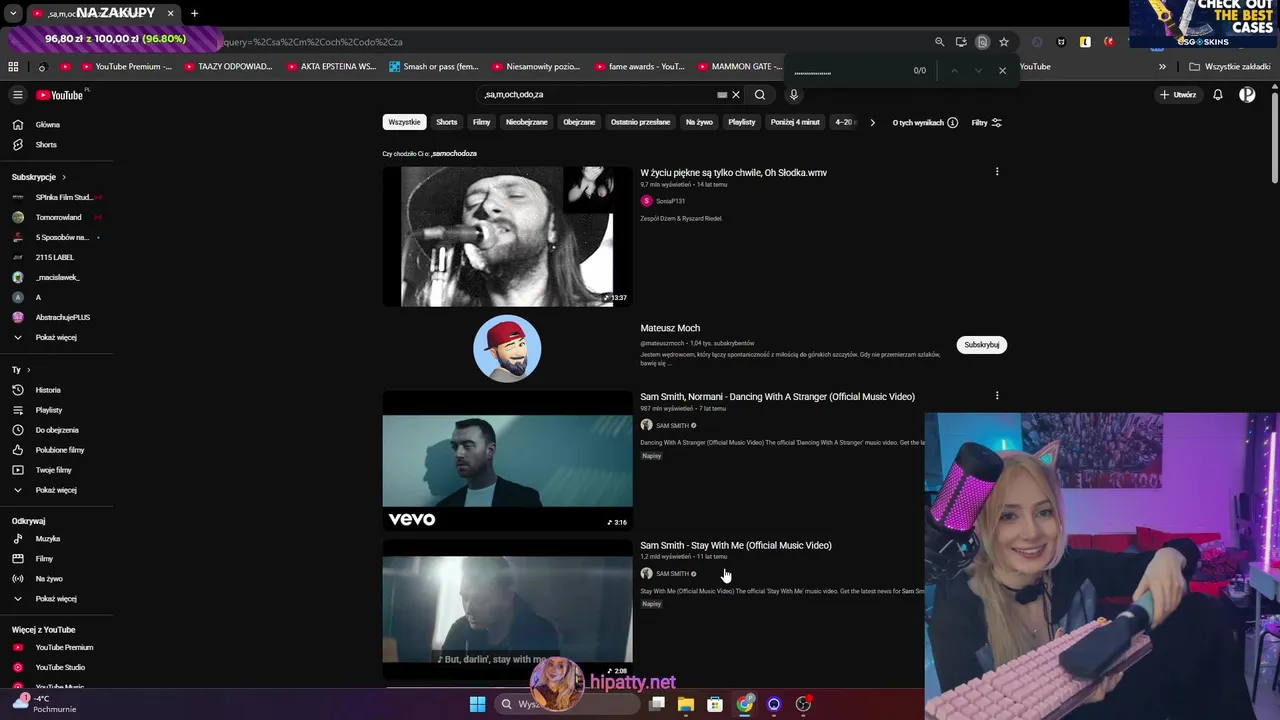Open the on-screen keyboard icon in search box
The width and height of the screenshot is (1280, 720).
pos(722,95)
